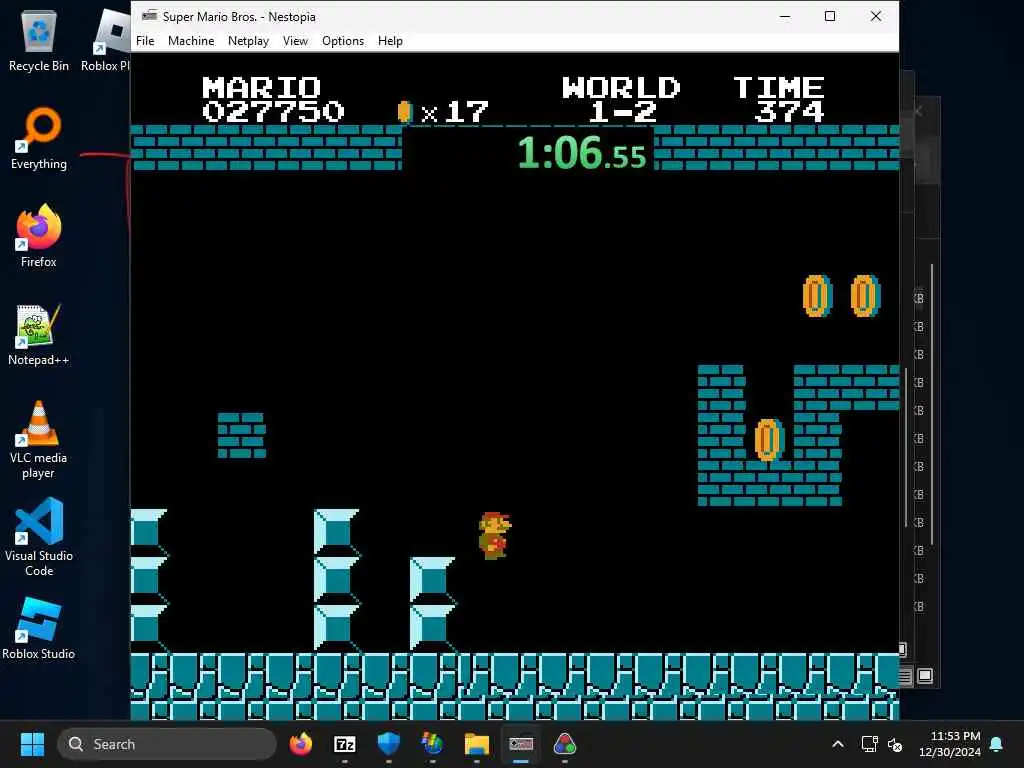Open the notification bell

(x=997, y=744)
